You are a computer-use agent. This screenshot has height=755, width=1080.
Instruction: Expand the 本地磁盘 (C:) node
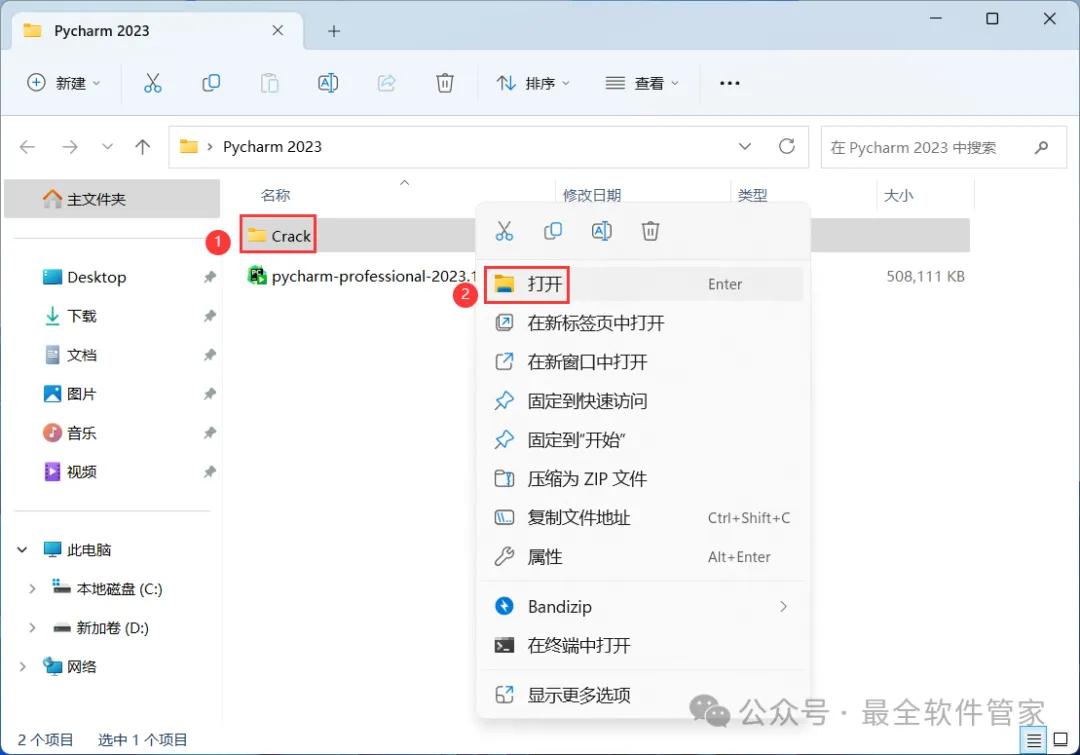pos(32,589)
